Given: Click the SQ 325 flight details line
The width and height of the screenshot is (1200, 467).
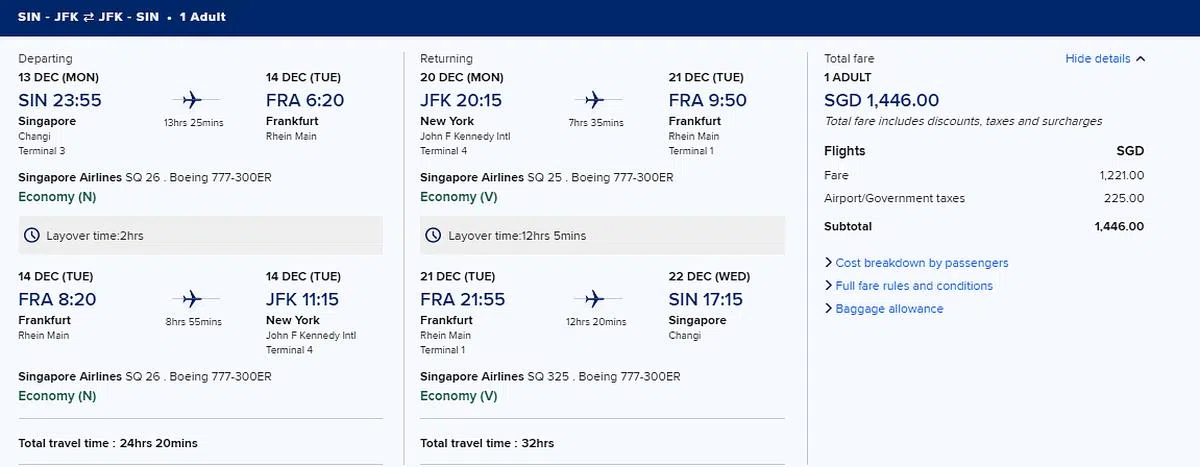Looking at the screenshot, I should pyautogui.click(x=550, y=377).
